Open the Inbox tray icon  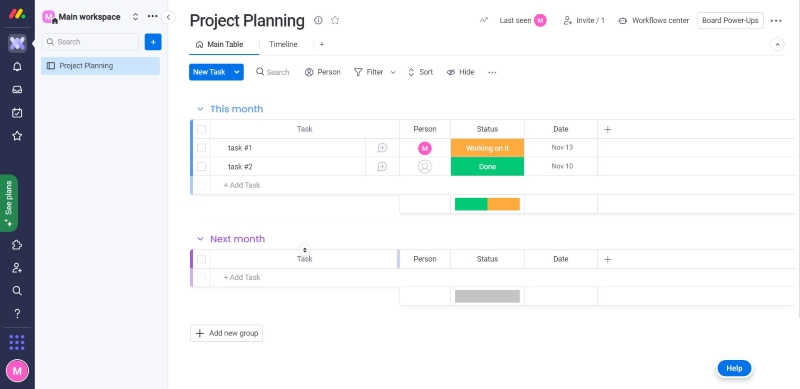click(17, 90)
